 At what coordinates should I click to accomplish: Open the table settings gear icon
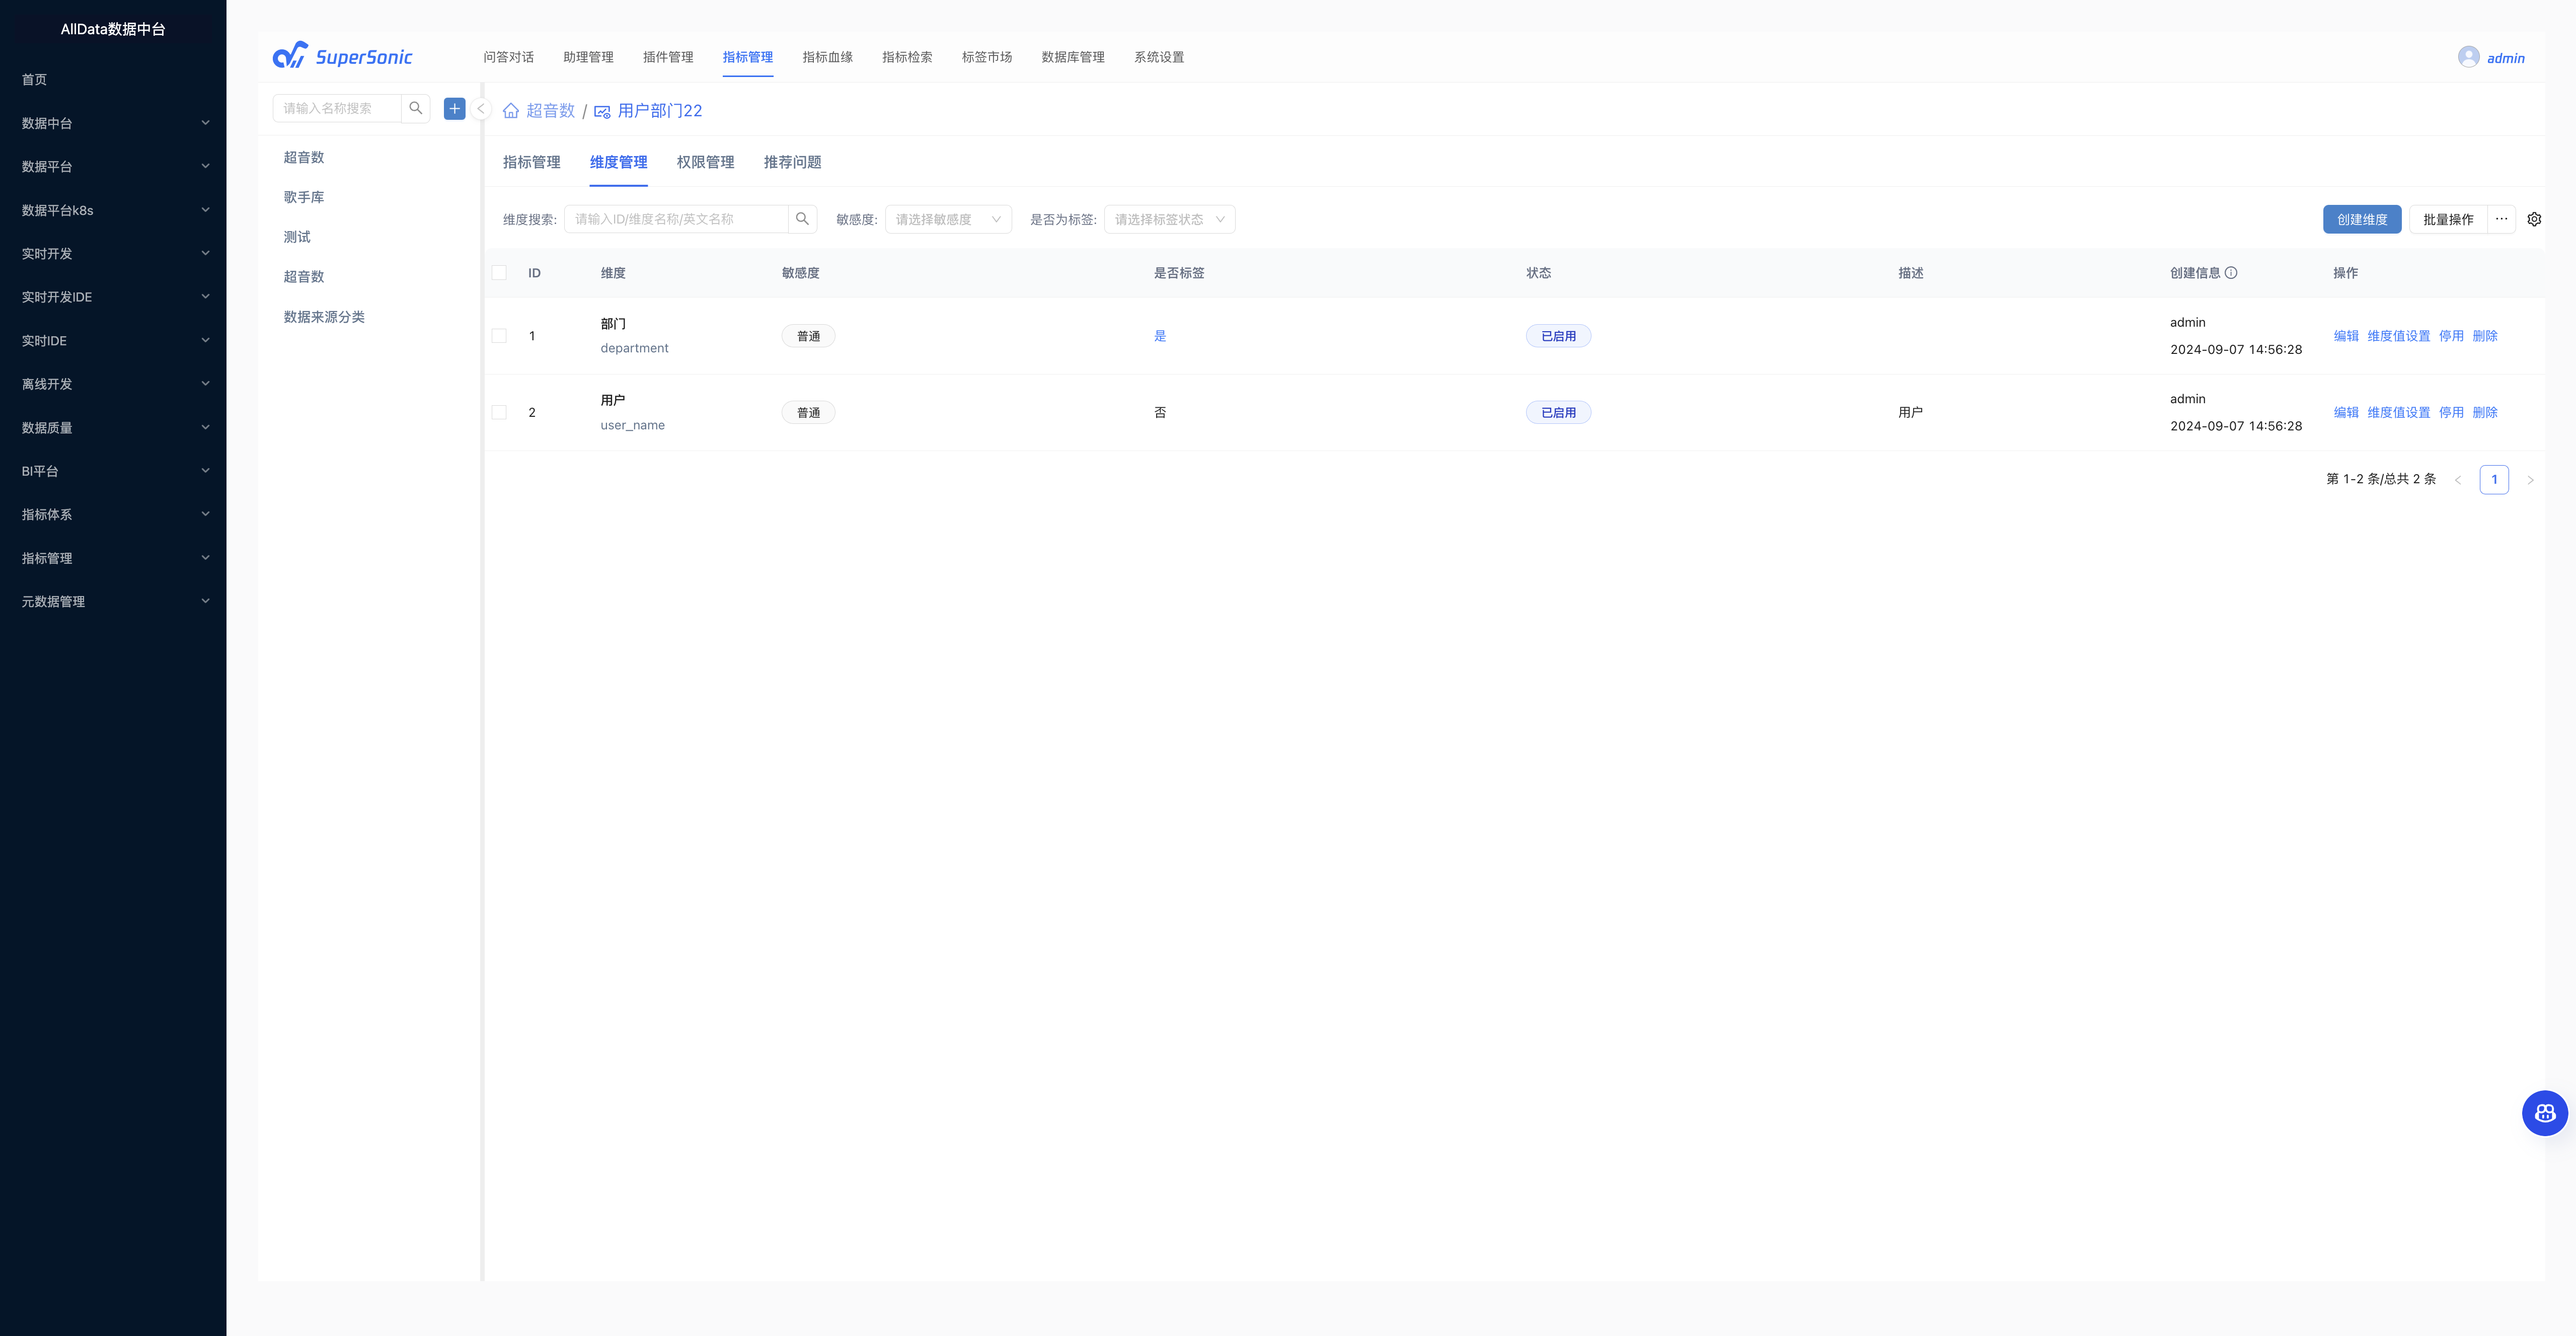tap(2534, 219)
